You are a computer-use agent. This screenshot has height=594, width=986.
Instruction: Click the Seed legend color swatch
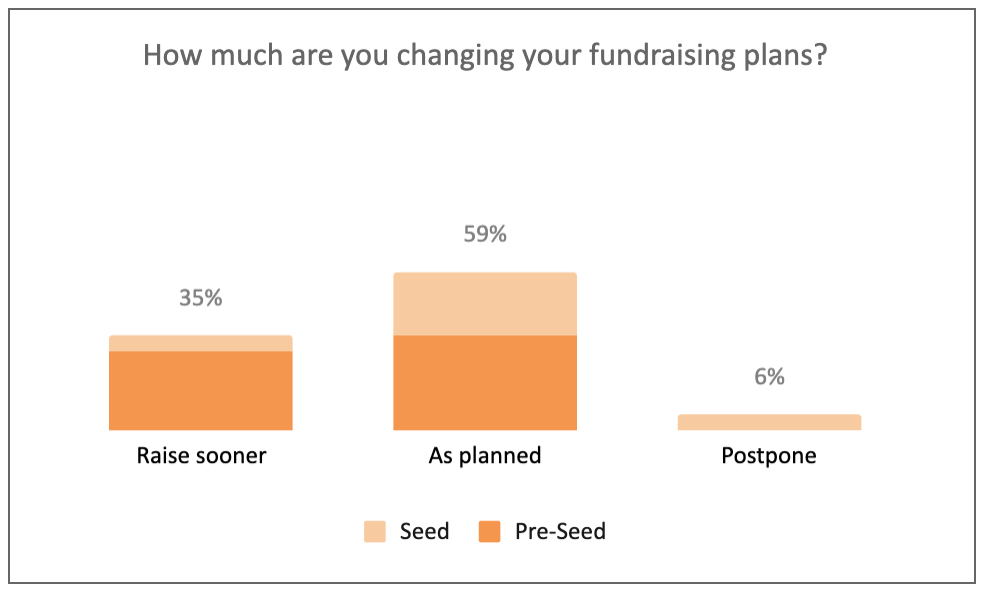[375, 531]
